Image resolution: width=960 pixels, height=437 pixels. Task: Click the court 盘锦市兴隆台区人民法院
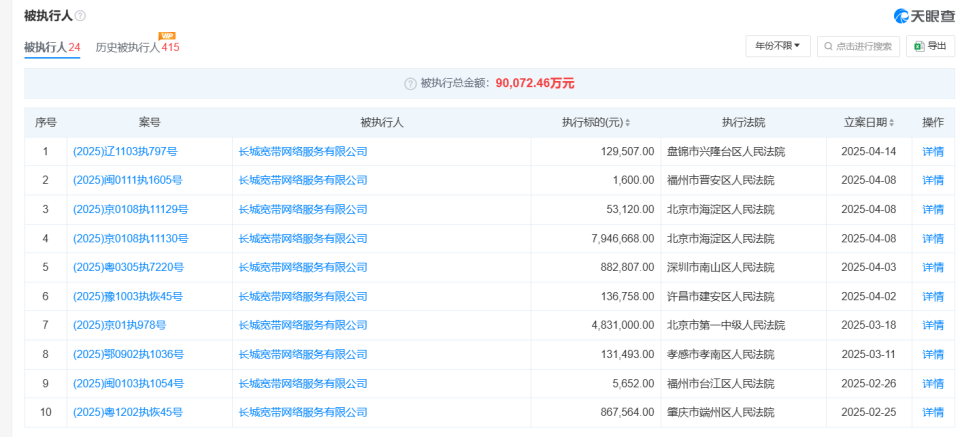pos(726,152)
